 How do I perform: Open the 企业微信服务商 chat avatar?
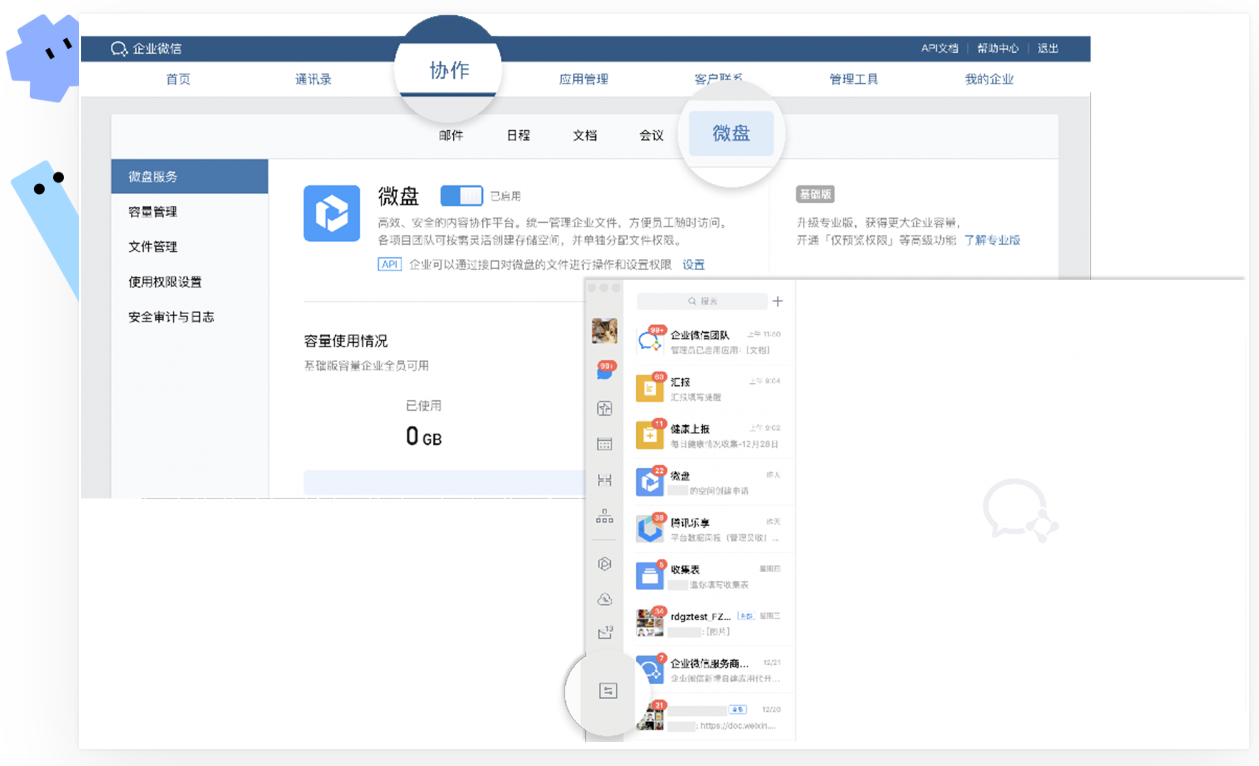(x=650, y=669)
